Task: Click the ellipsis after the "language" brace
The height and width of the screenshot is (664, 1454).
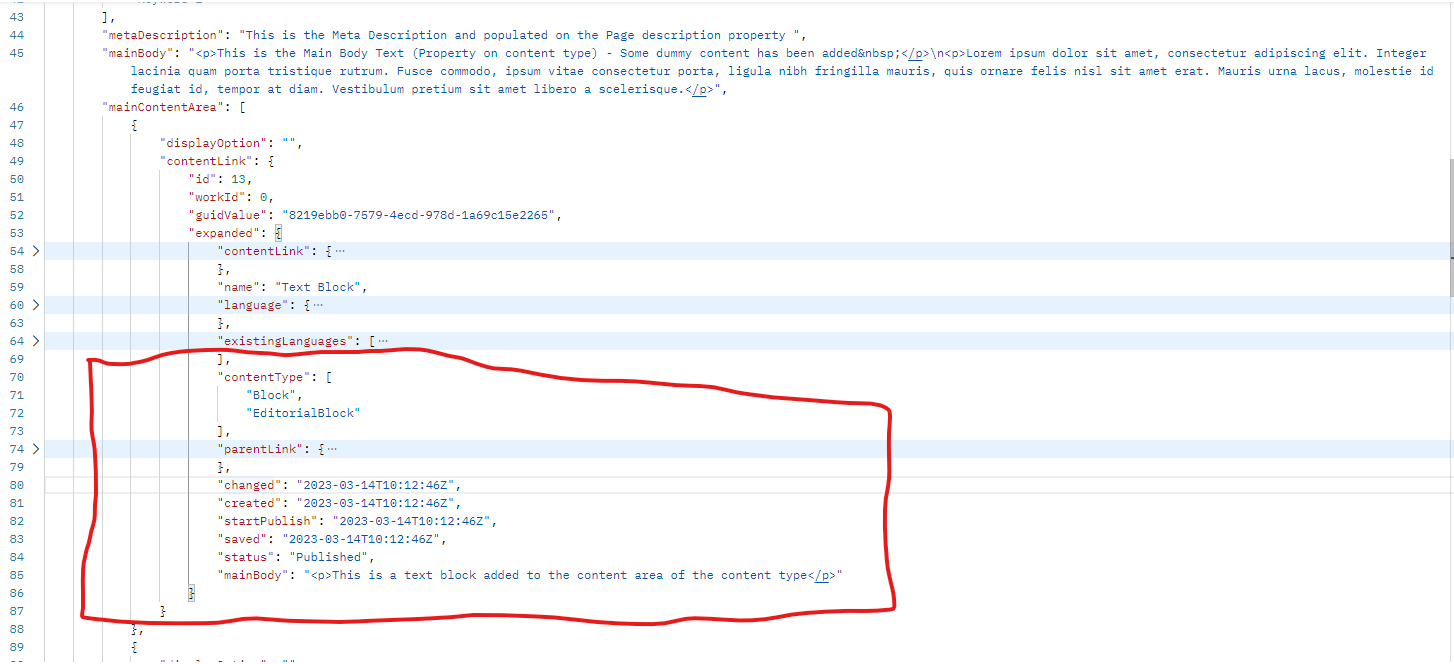Action: point(319,305)
